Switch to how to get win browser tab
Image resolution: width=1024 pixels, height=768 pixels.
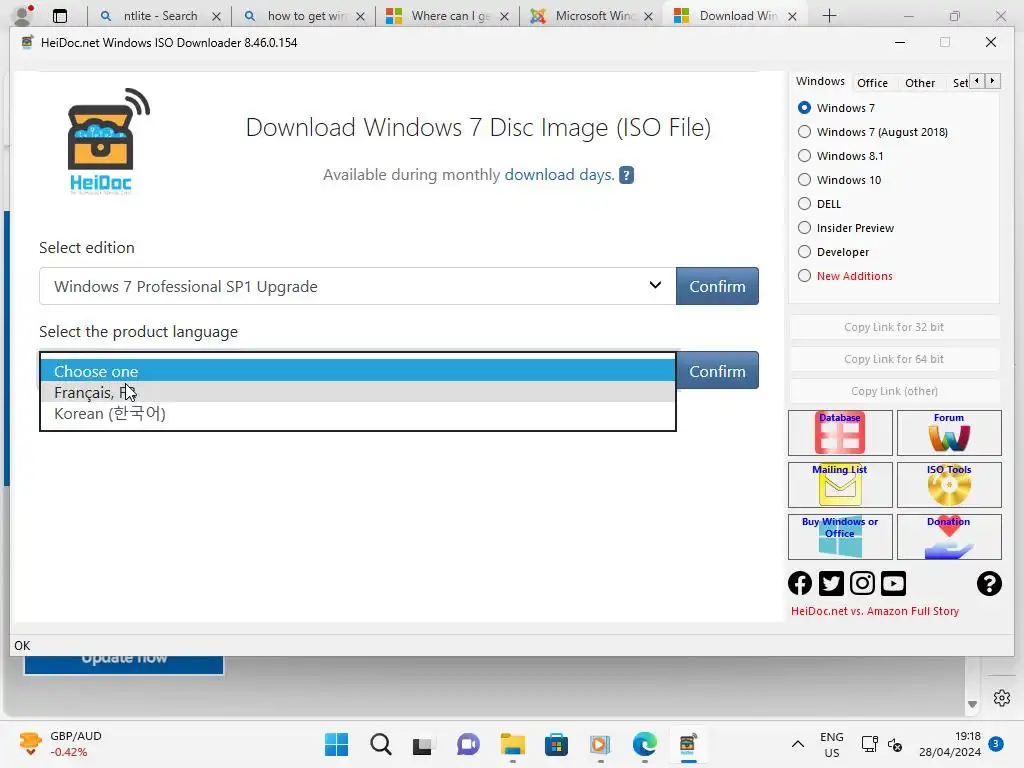(x=304, y=16)
